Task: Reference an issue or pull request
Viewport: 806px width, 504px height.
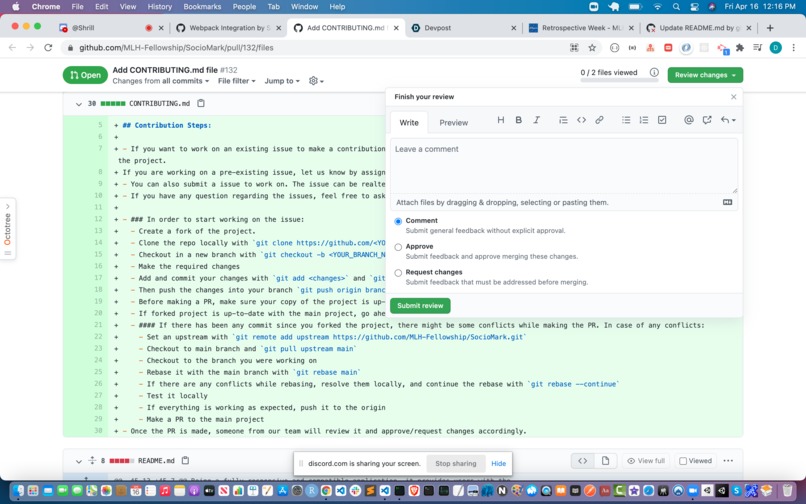Action: click(707, 120)
